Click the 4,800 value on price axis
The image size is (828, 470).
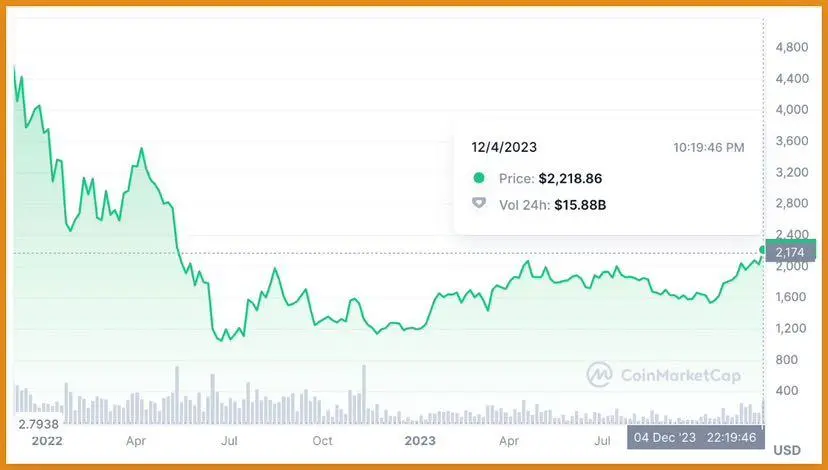[x=792, y=47]
